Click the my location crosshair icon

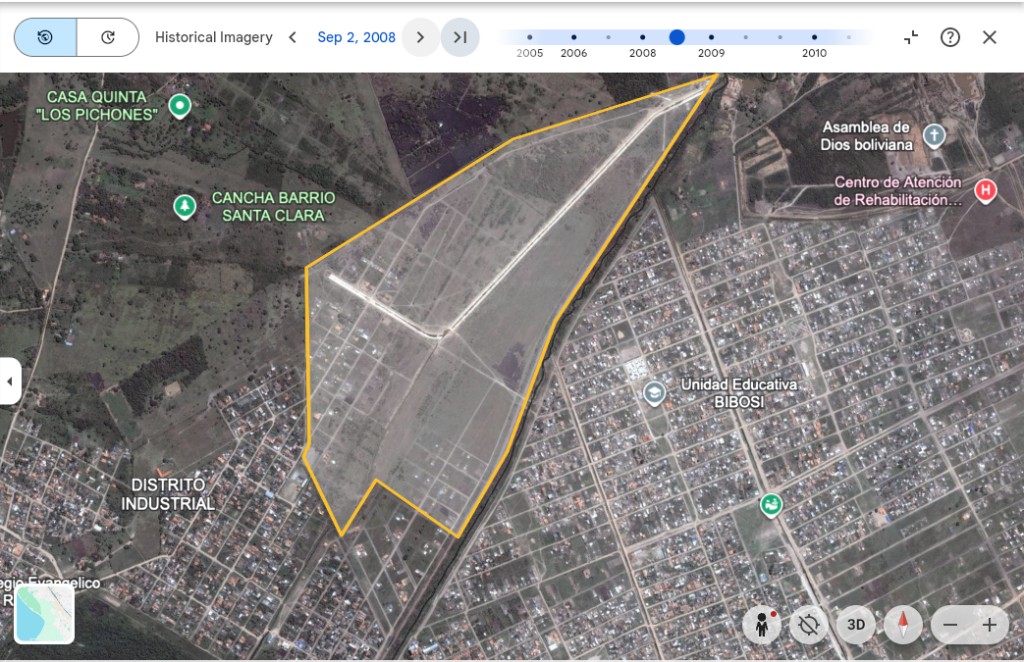tap(809, 625)
